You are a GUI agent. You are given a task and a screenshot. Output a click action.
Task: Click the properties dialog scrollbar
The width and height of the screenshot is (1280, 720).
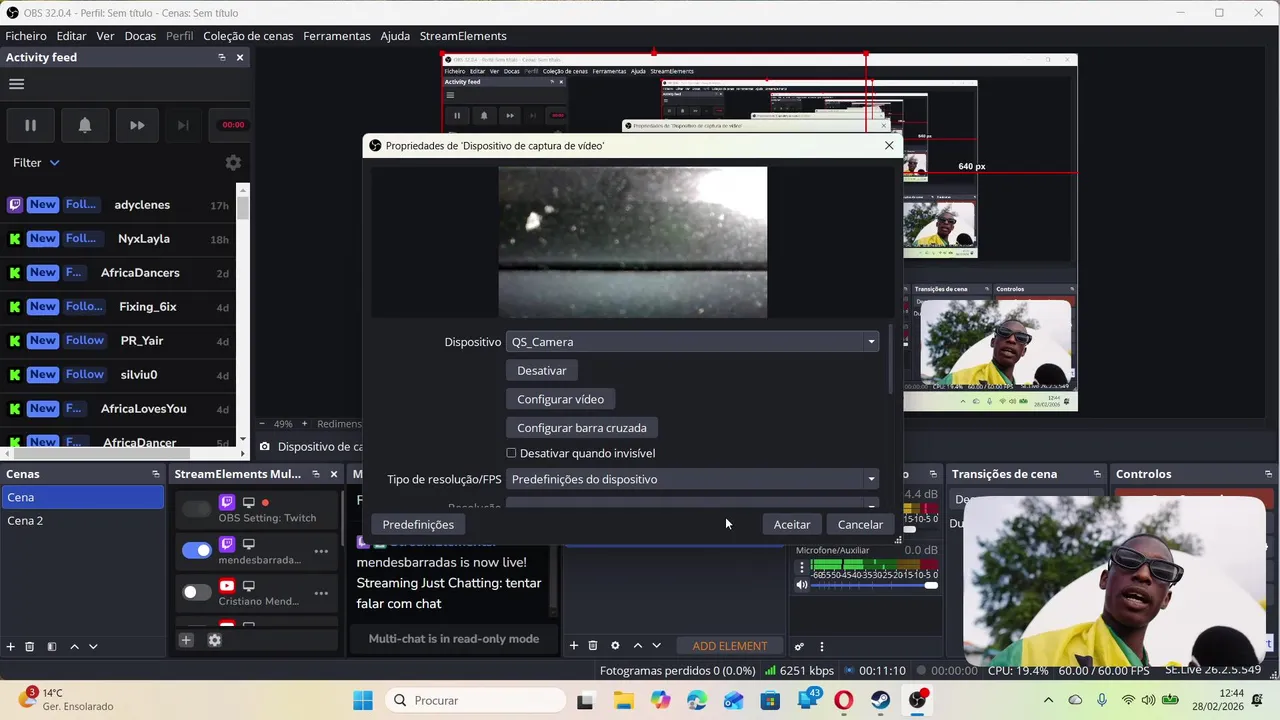[890, 360]
